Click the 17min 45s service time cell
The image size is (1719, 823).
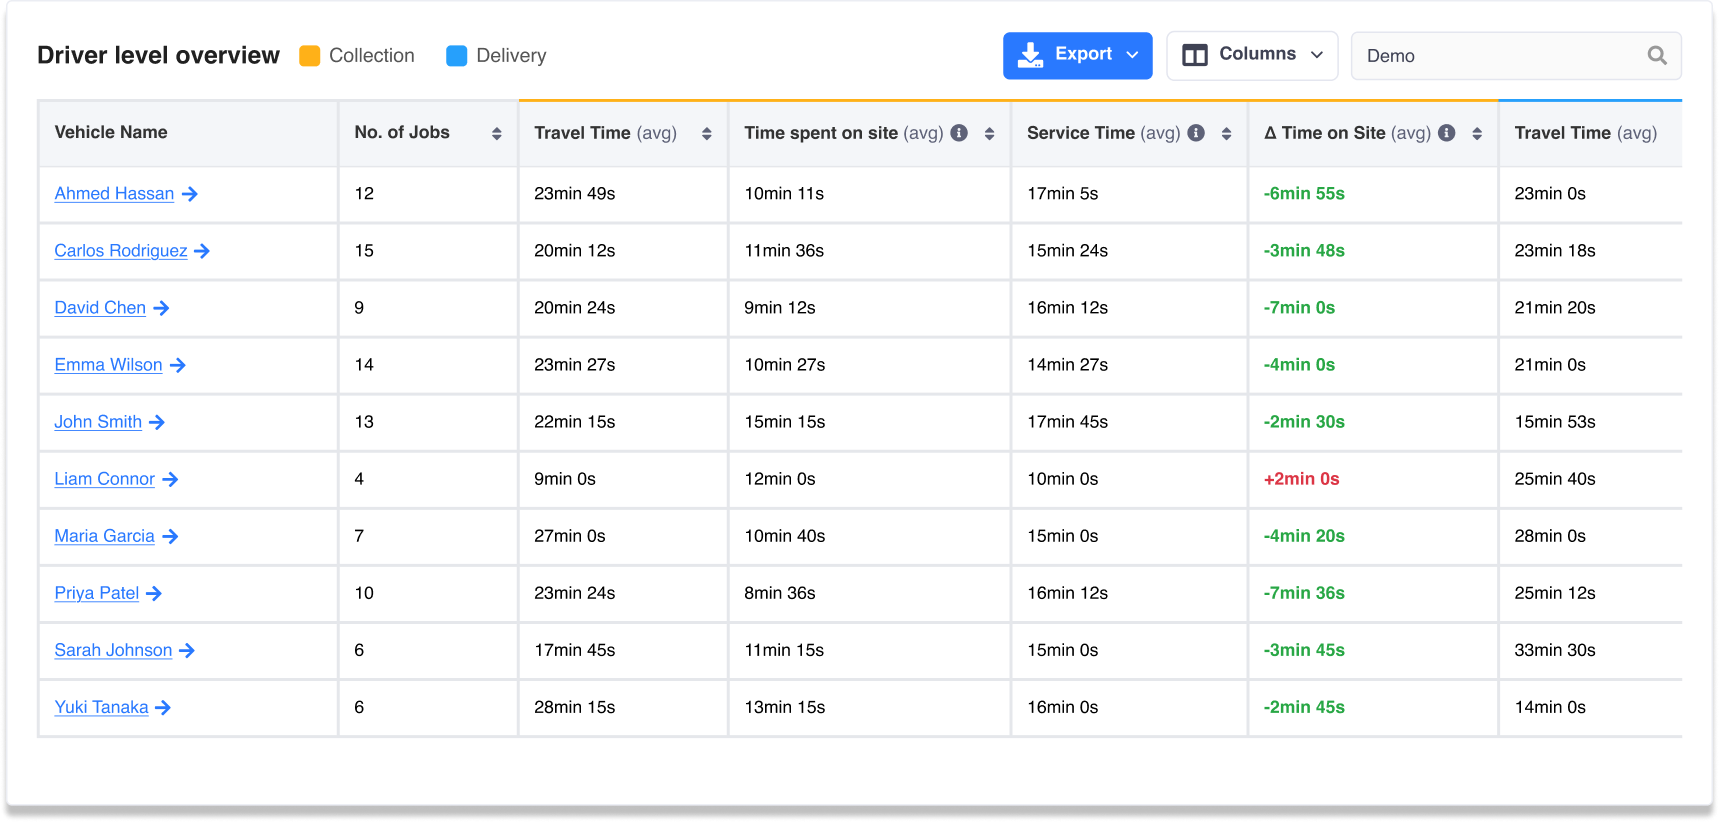click(x=1068, y=422)
